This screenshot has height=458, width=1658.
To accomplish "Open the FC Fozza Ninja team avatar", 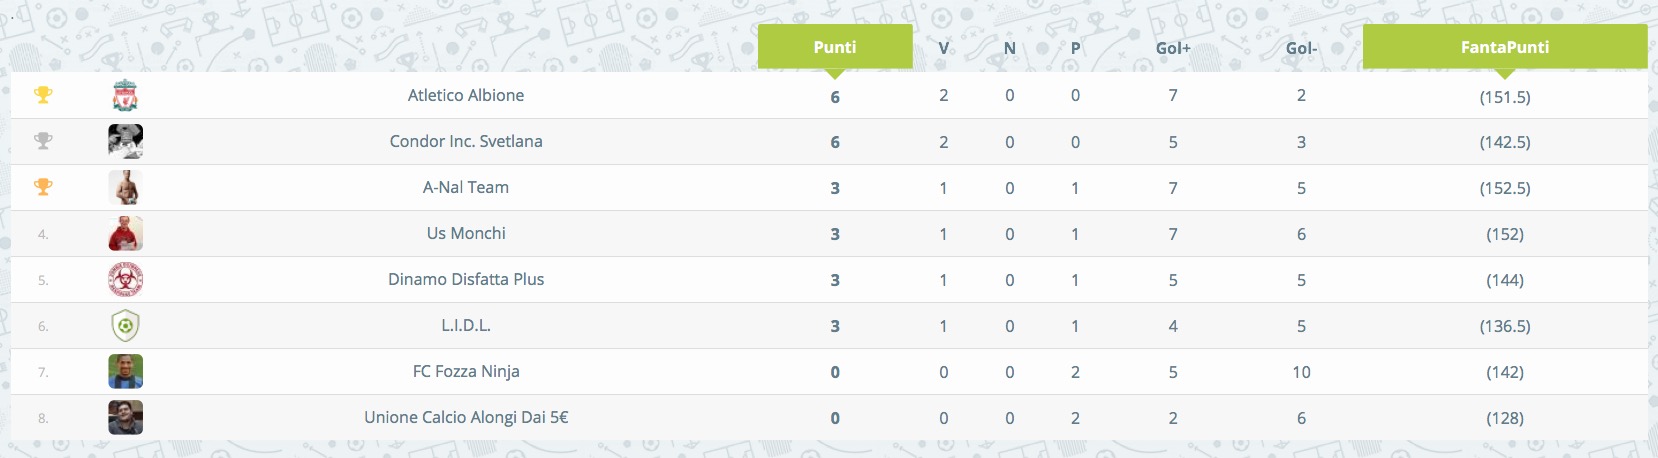I will click(125, 371).
